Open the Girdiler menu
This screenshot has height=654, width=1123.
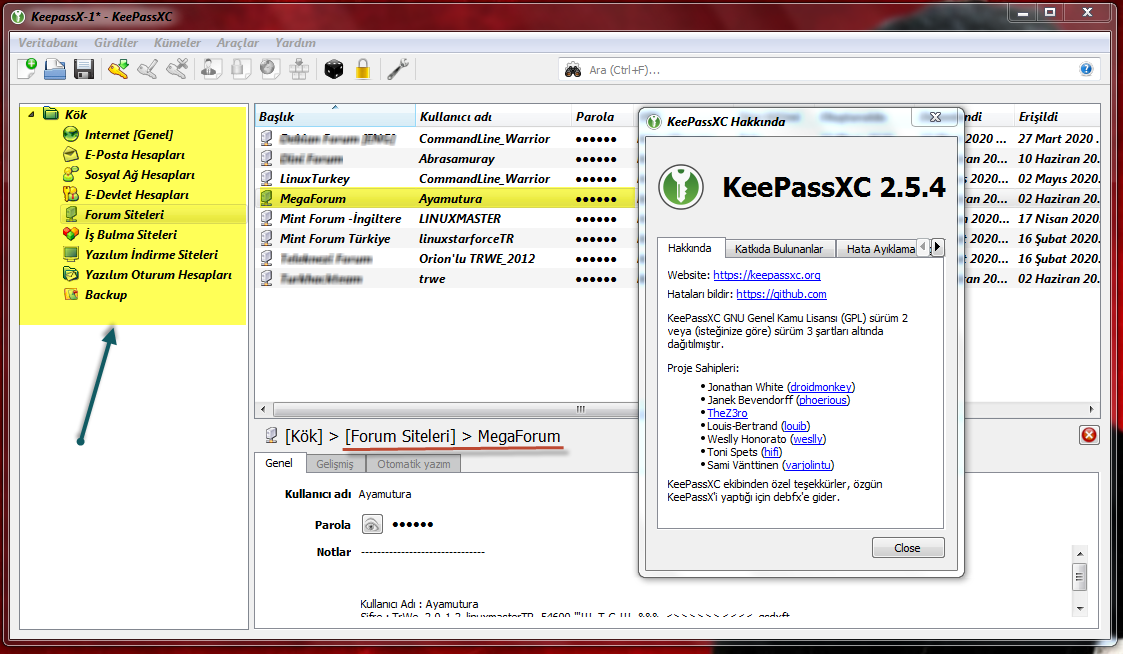tap(116, 43)
